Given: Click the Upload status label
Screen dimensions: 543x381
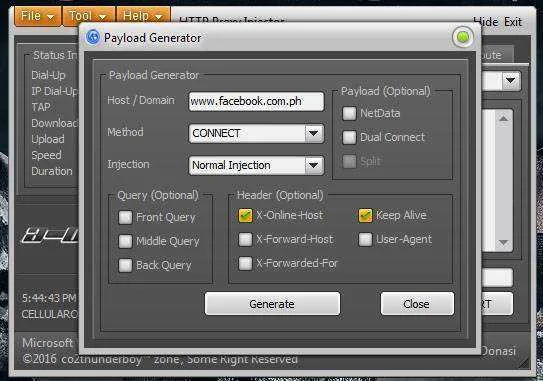Looking at the screenshot, I should [x=48, y=139].
